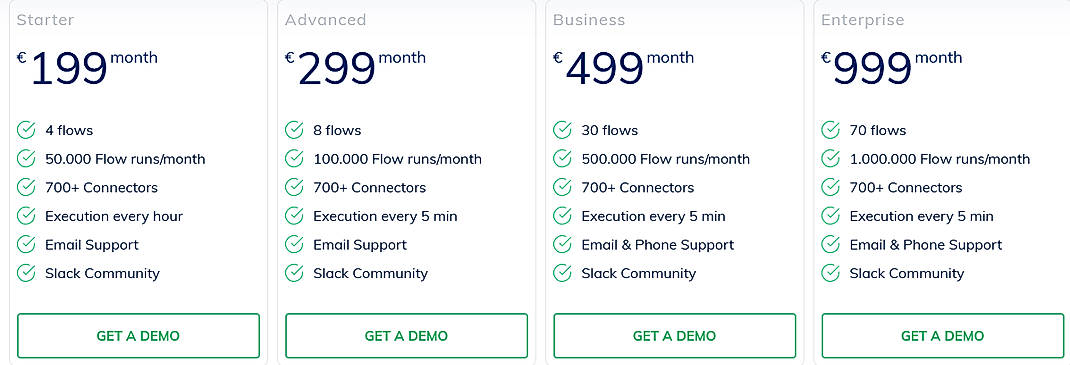The height and width of the screenshot is (365, 1070).
Task: Click GET A DEMO under Advanced plan
Action: coord(406,336)
